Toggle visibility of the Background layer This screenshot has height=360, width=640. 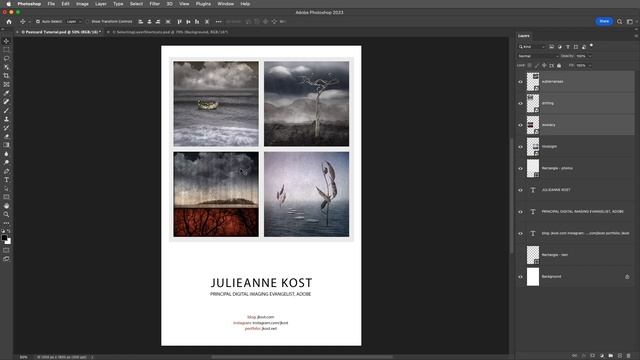click(520, 277)
